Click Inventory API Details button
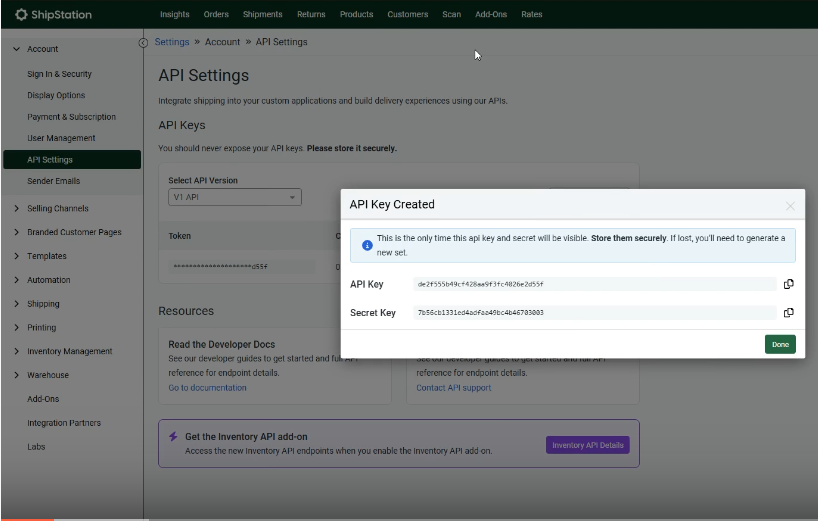This screenshot has width=818, height=521. click(x=587, y=445)
